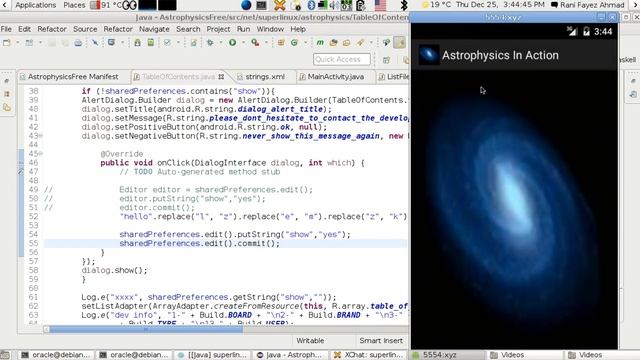The image size is (640, 360).
Task: Expand the Debug configurations dropdown arrow
Action: pyautogui.click(x=221, y=42)
